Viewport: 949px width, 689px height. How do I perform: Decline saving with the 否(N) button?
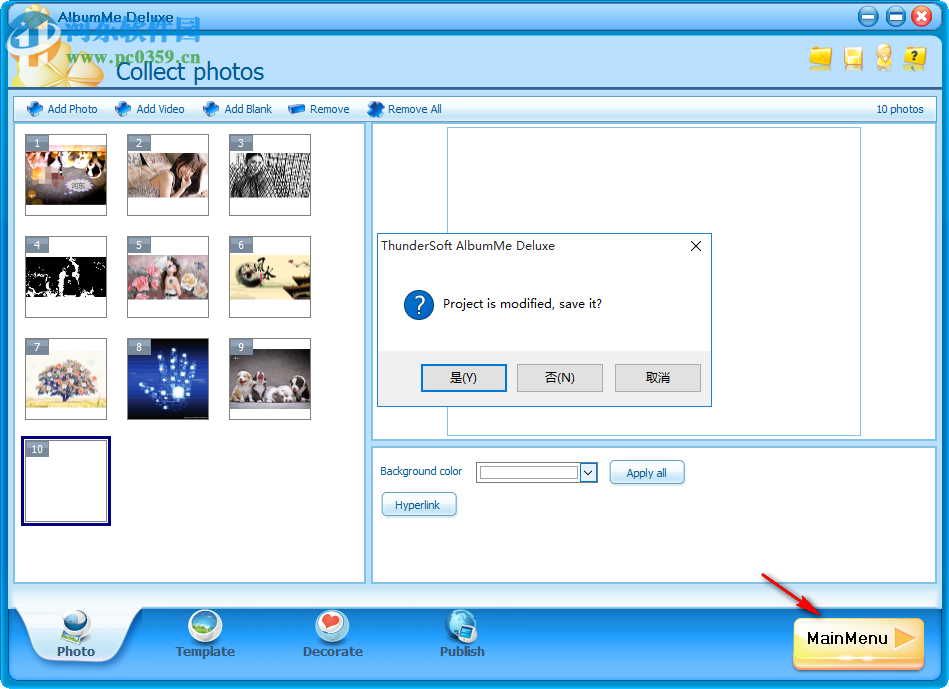coord(559,378)
